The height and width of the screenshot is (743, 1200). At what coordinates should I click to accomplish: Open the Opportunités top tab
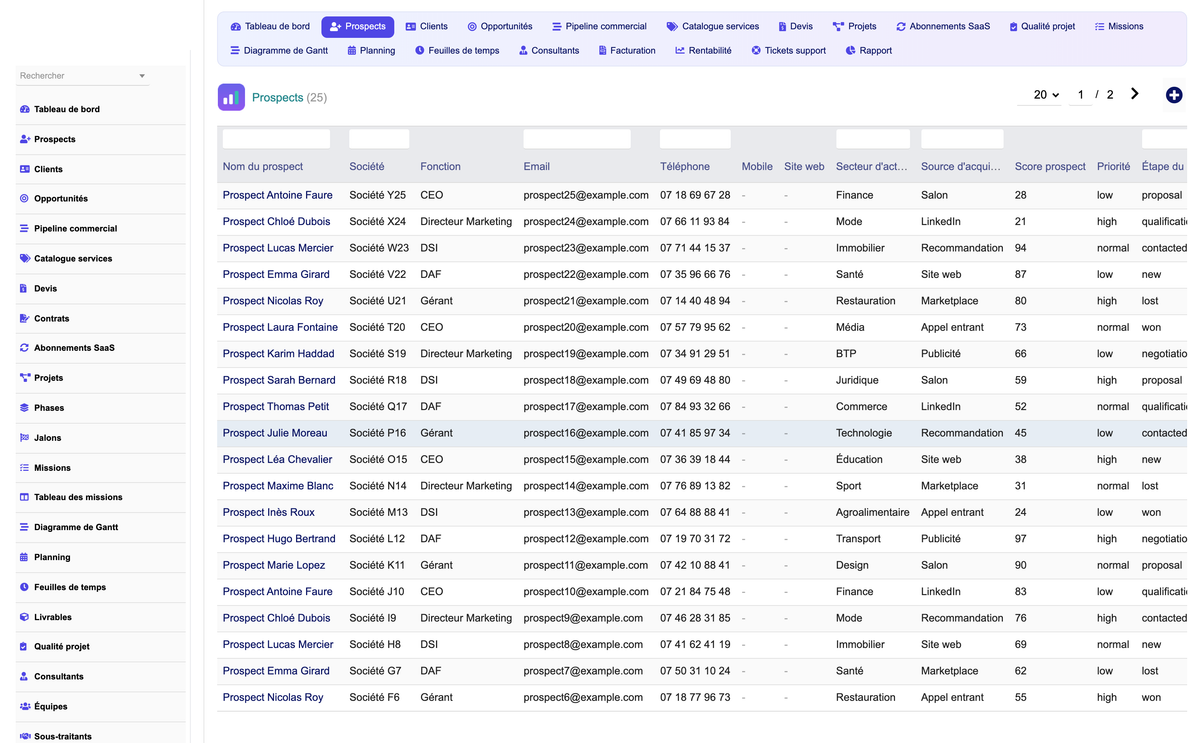(500, 27)
